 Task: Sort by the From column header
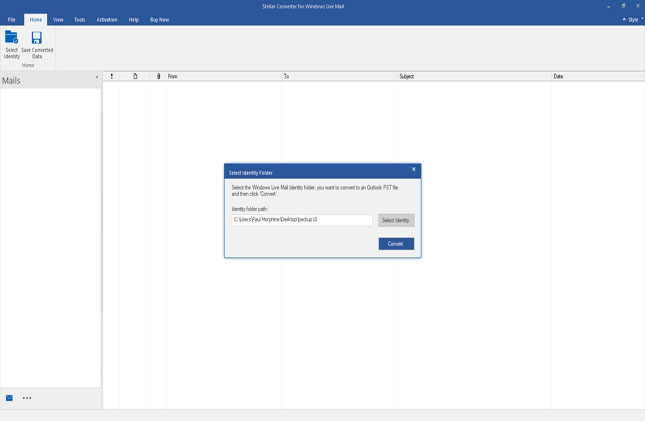tap(224, 76)
